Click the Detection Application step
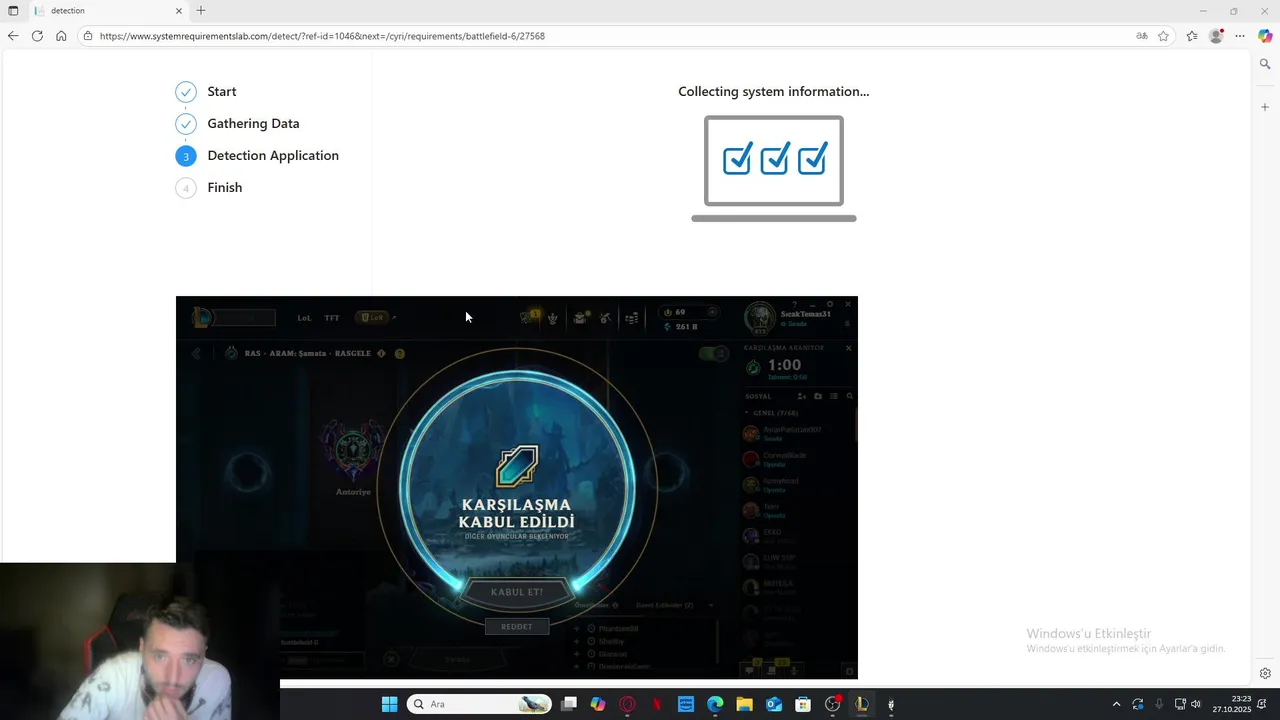 (x=273, y=155)
